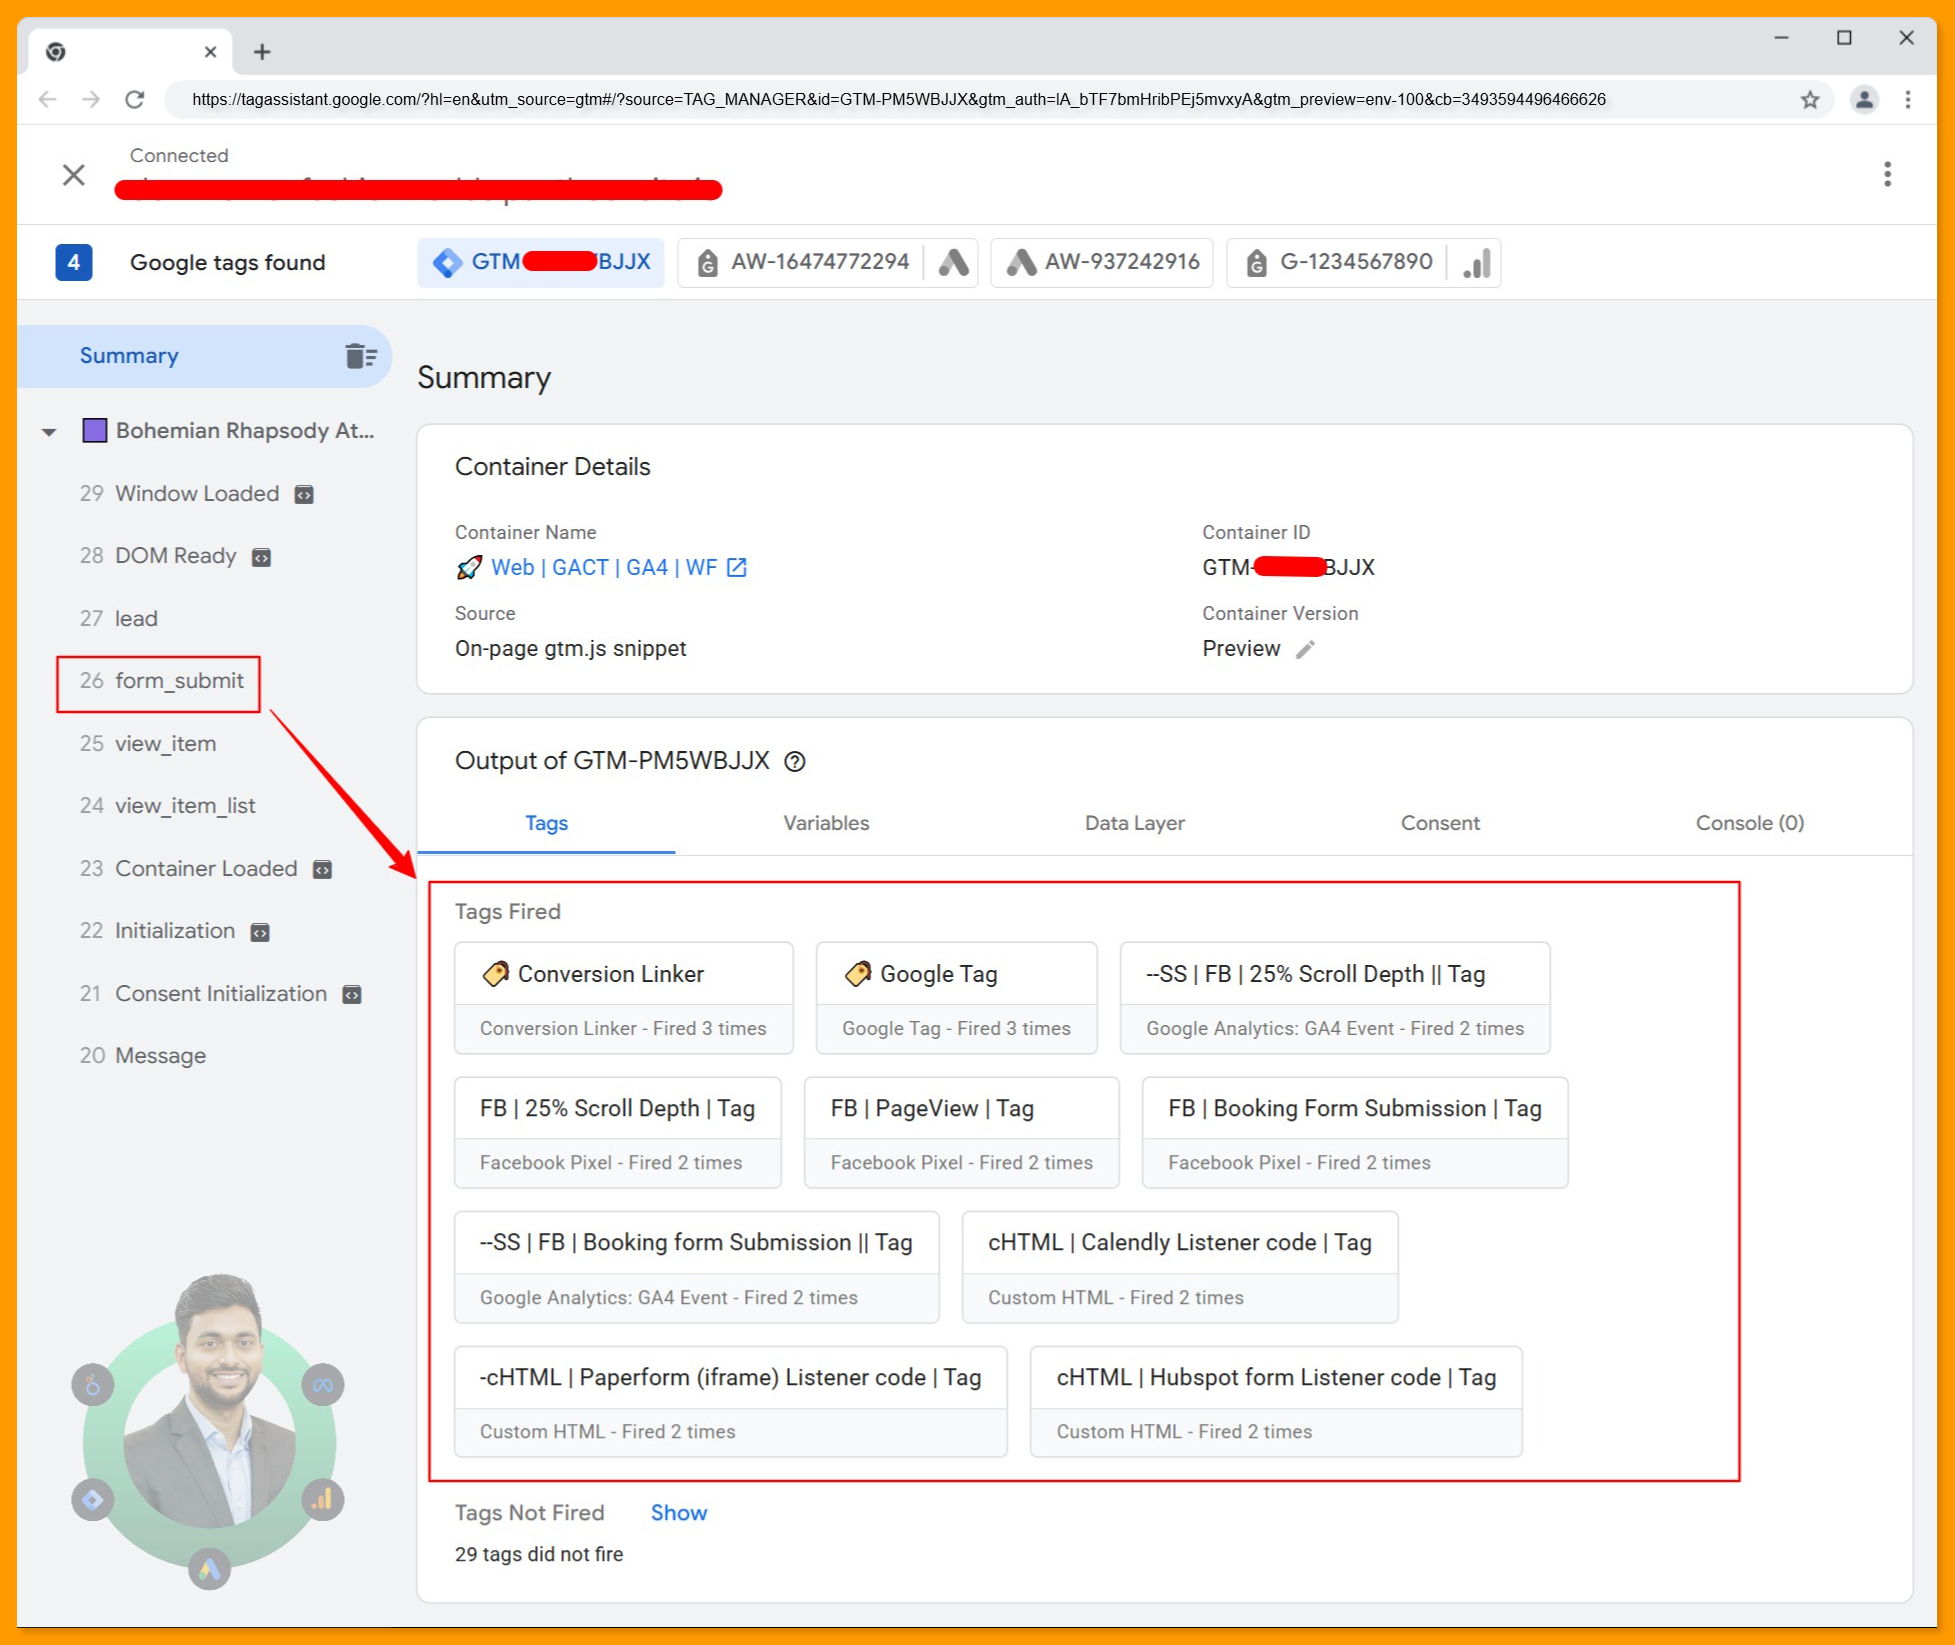Edit Container Version using the pencil icon
The image size is (1955, 1645).
coord(1305,649)
